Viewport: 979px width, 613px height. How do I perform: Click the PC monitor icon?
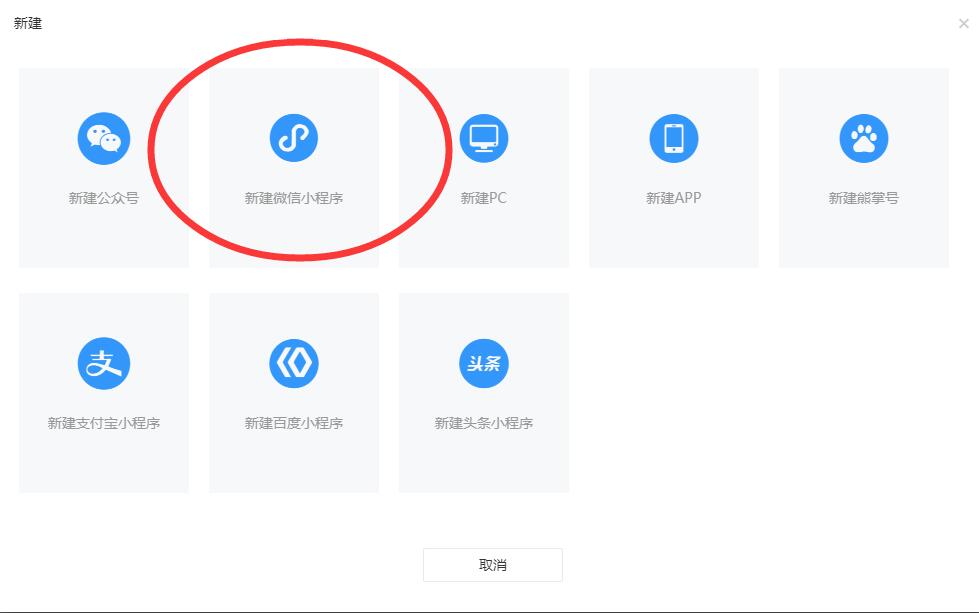[484, 138]
